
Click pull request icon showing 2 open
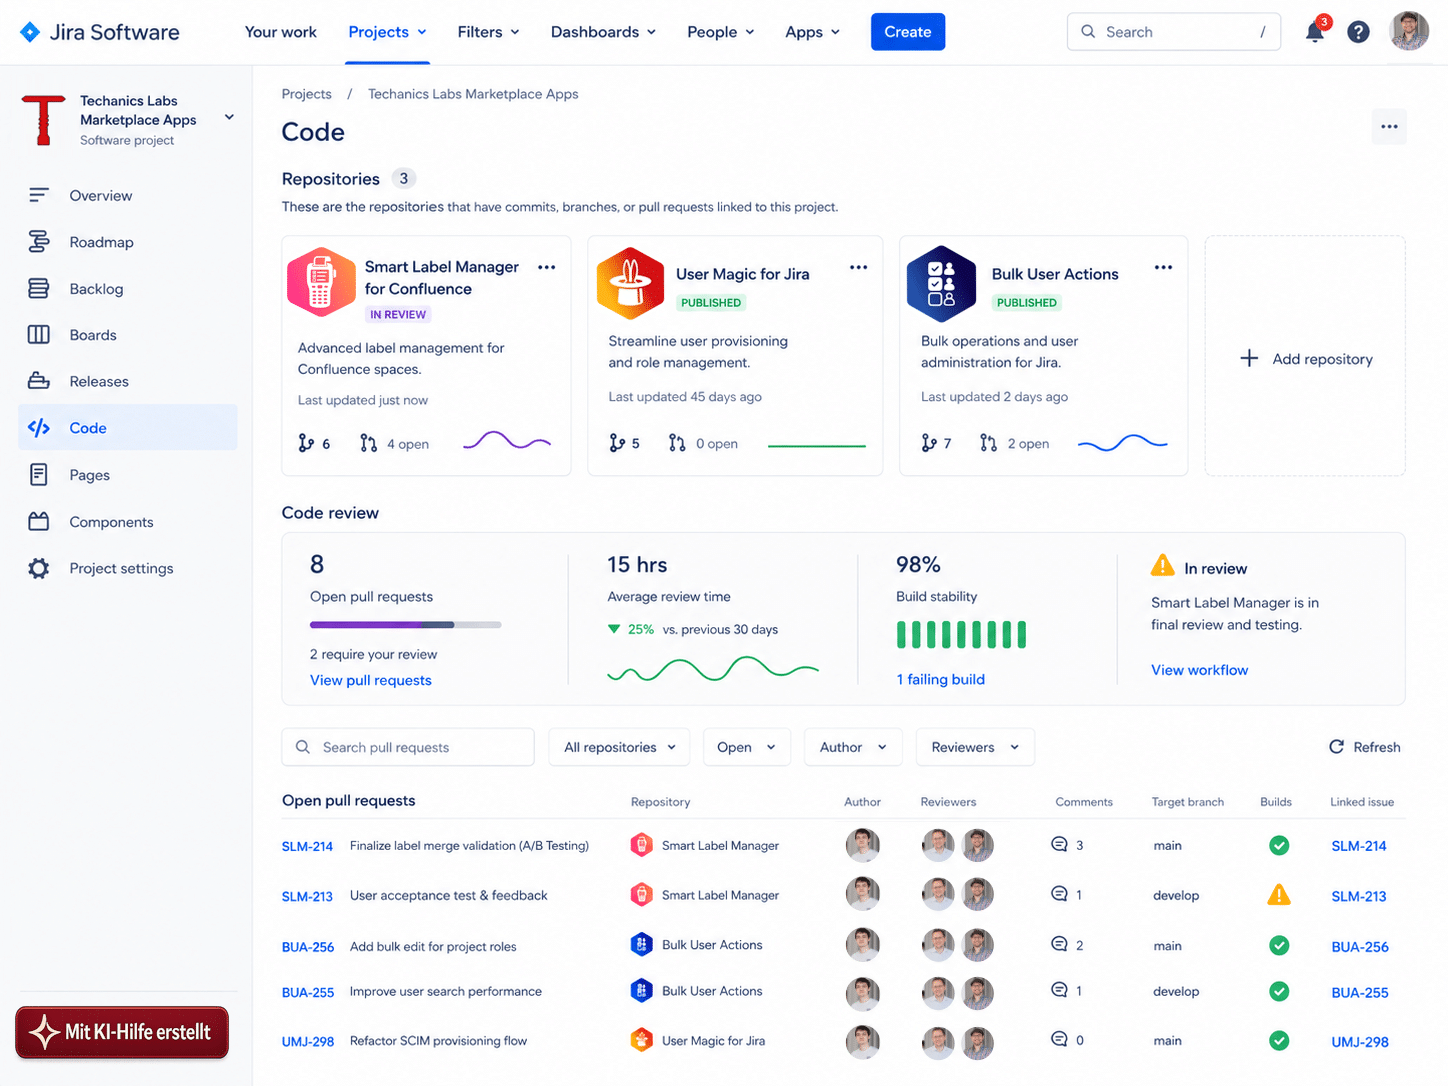coord(988,443)
